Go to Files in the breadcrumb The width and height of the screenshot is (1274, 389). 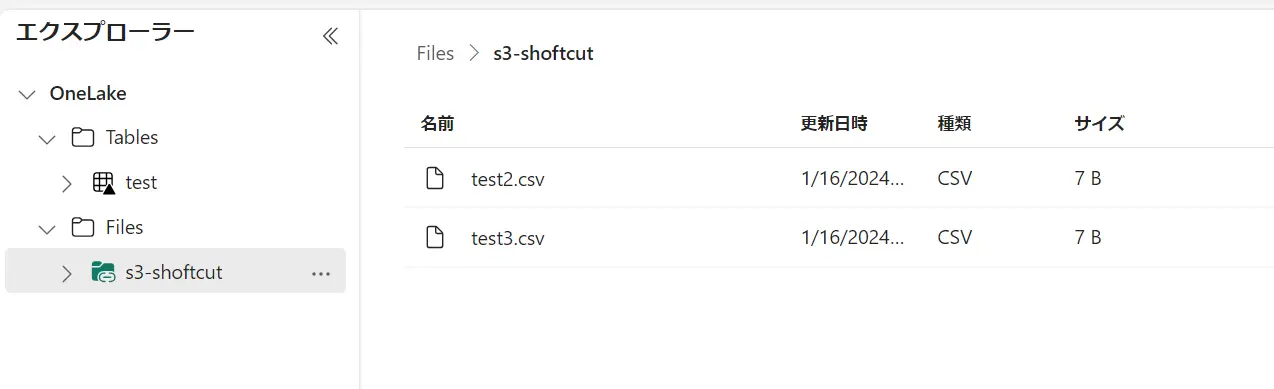[435, 54]
